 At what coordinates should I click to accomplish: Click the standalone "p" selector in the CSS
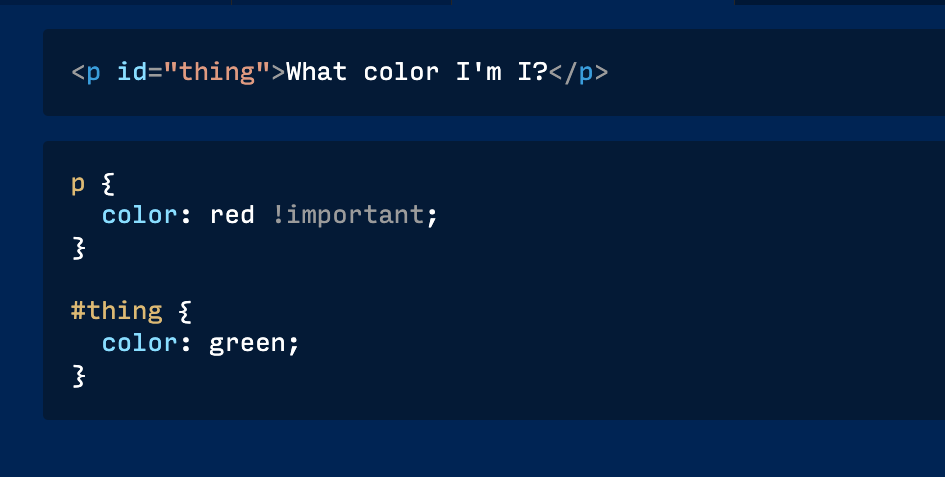(x=78, y=185)
